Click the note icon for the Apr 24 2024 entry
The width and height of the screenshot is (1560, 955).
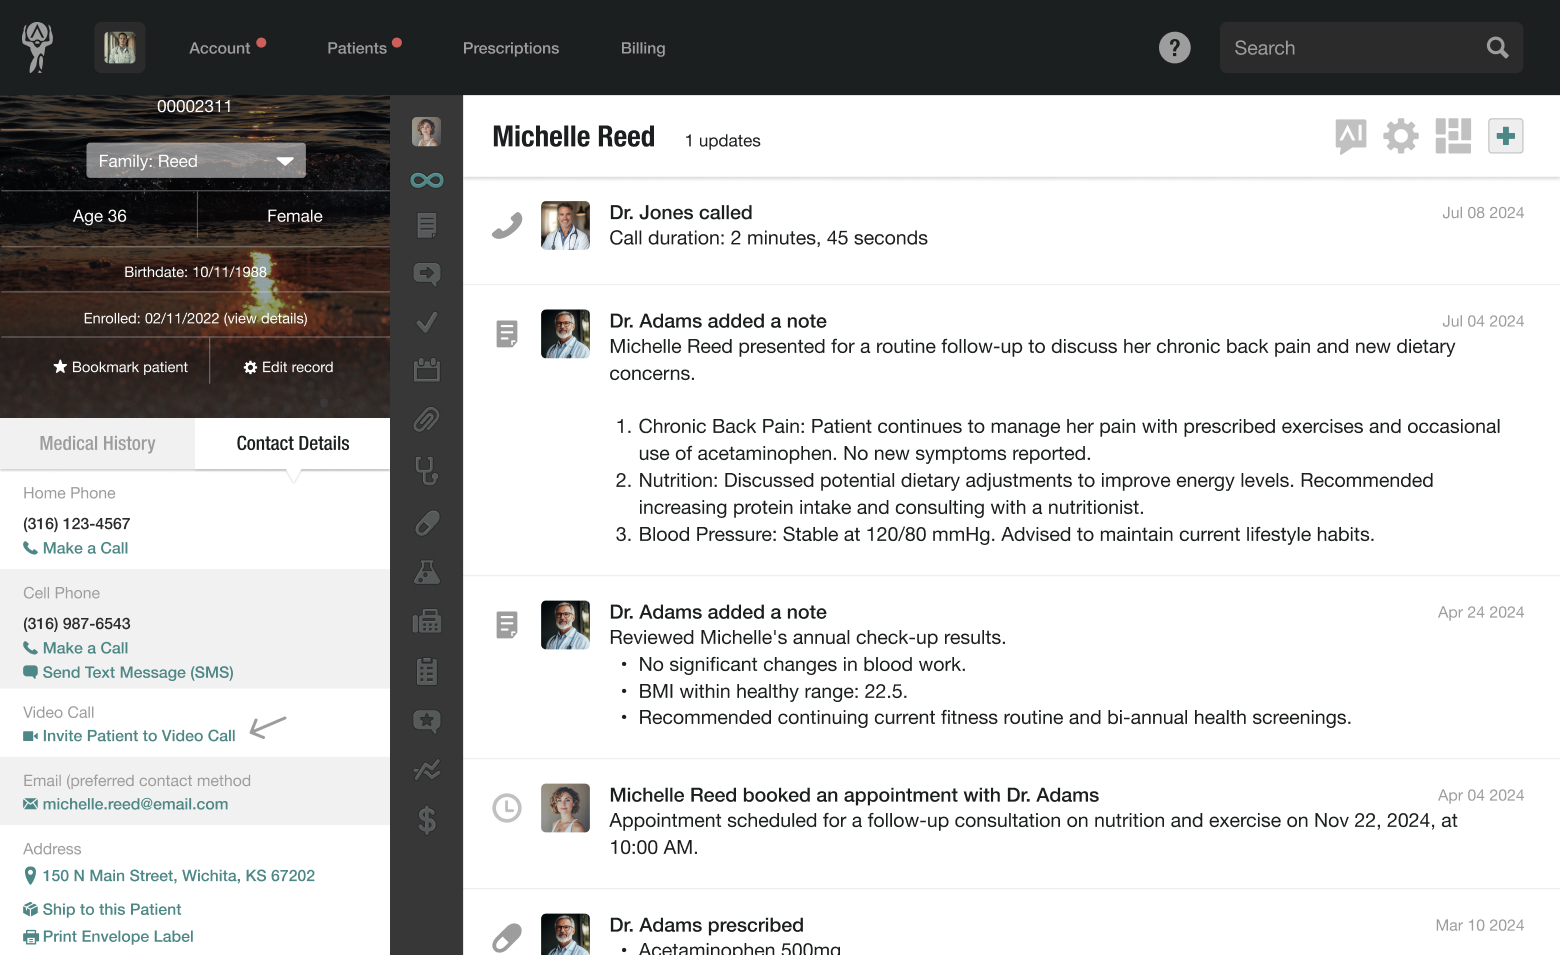click(x=507, y=625)
